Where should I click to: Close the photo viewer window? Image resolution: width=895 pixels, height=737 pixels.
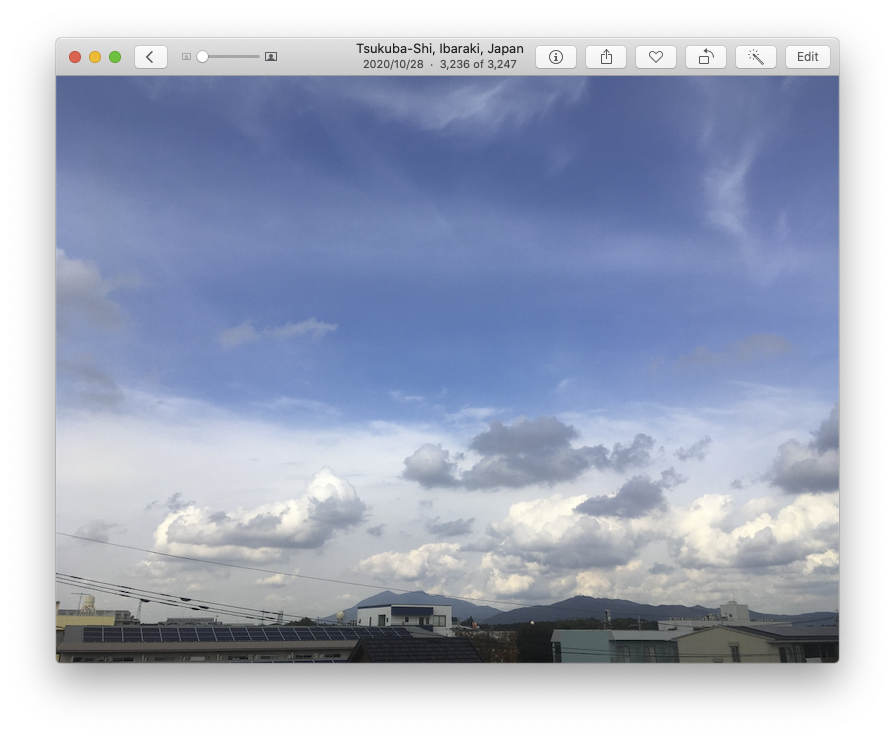pos(75,57)
